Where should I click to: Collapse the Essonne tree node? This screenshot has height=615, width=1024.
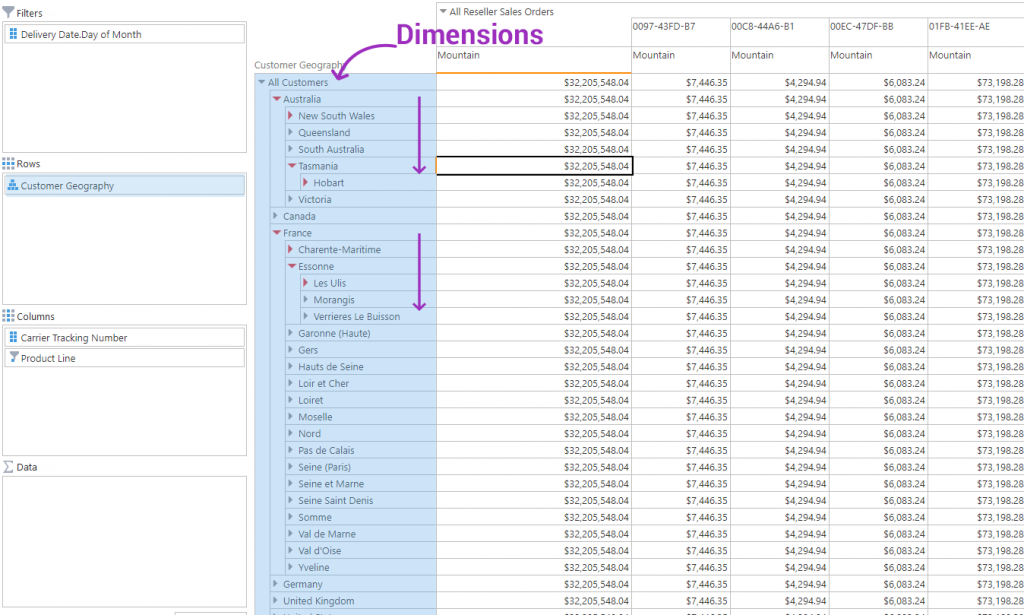point(289,266)
